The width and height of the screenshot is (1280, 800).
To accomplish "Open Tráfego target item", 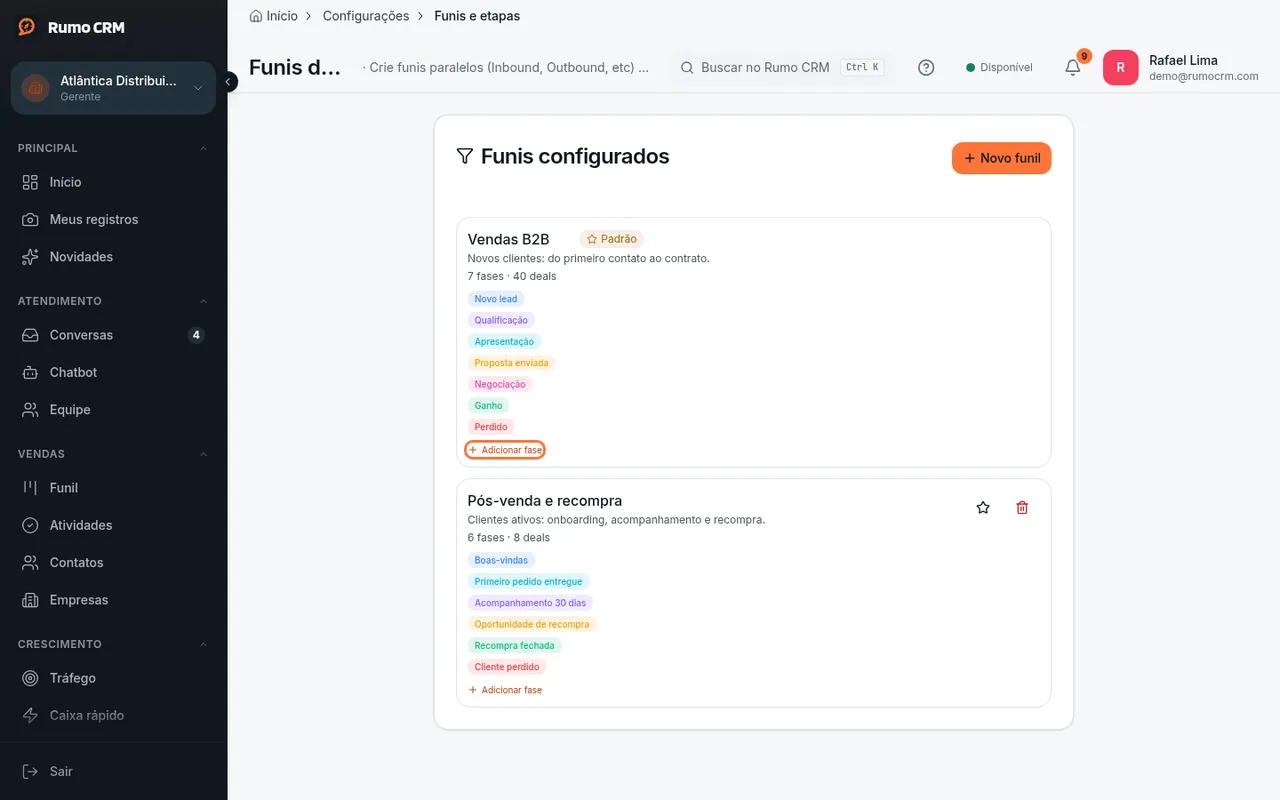I will (x=114, y=678).
